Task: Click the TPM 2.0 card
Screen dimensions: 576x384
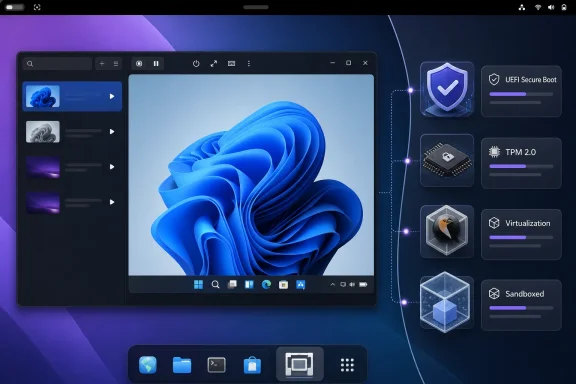Action: [521, 163]
